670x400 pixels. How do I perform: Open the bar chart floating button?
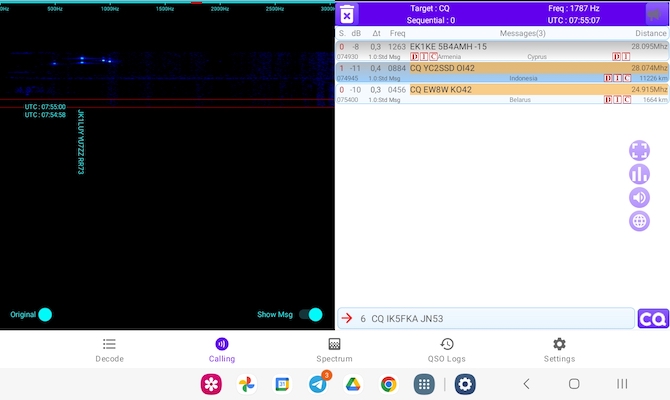point(639,174)
